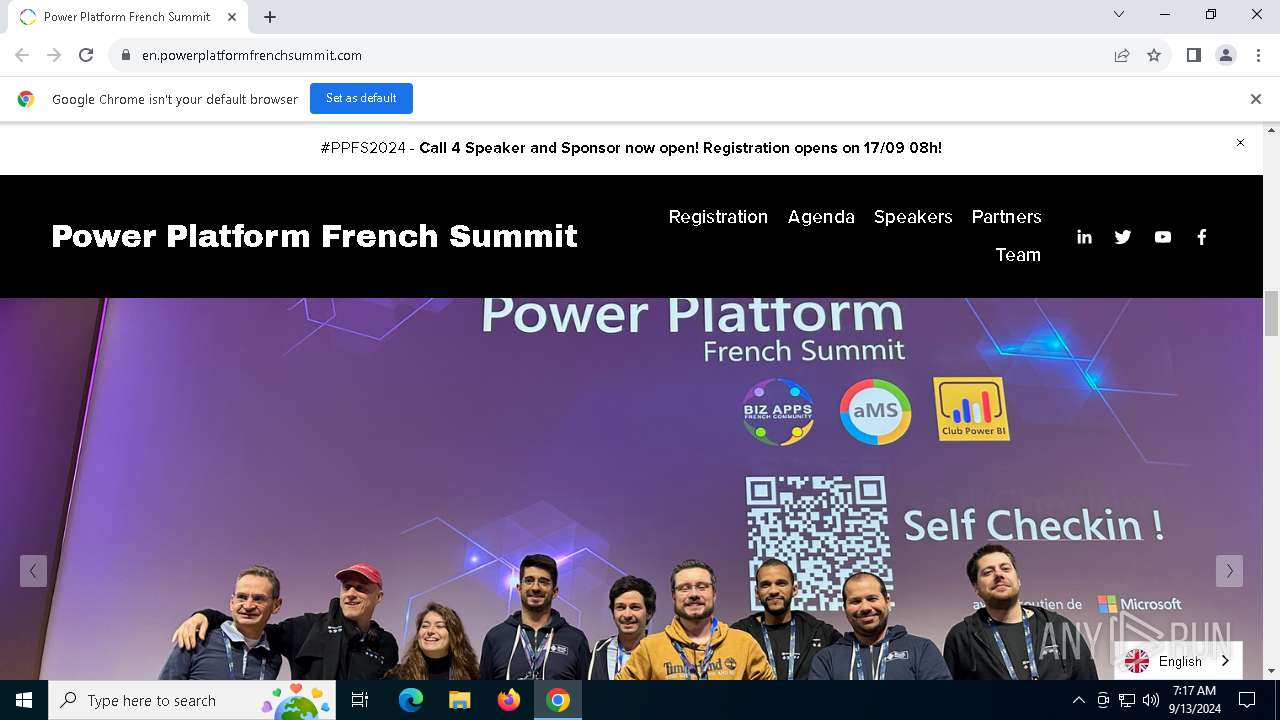Launch Microsoft Edge from taskbar
Screen dimensions: 1280x720
(411, 700)
